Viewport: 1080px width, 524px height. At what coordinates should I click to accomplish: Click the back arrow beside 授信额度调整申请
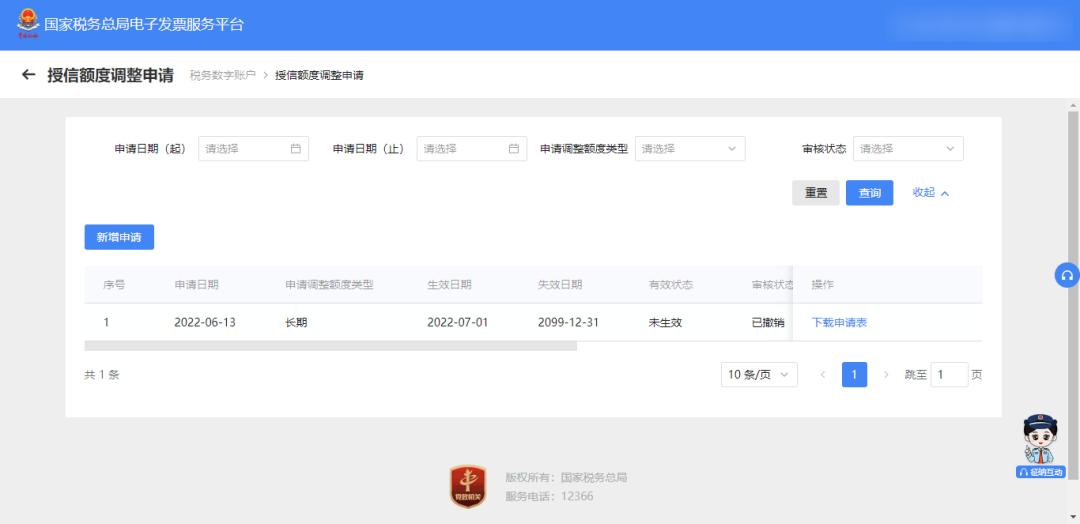click(x=28, y=75)
